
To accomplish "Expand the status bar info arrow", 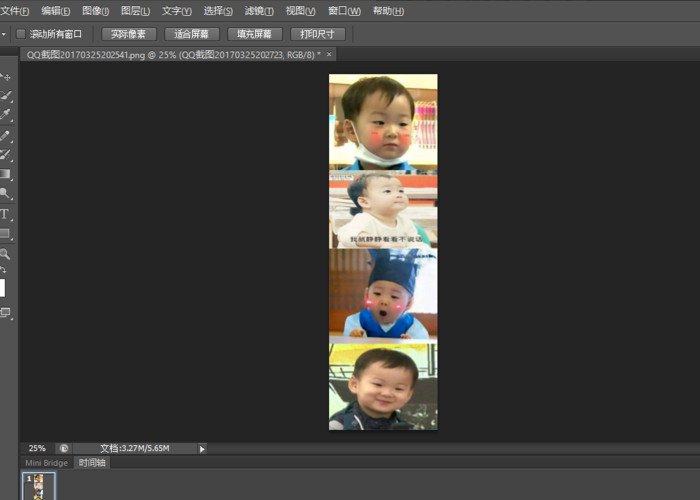I will point(202,449).
